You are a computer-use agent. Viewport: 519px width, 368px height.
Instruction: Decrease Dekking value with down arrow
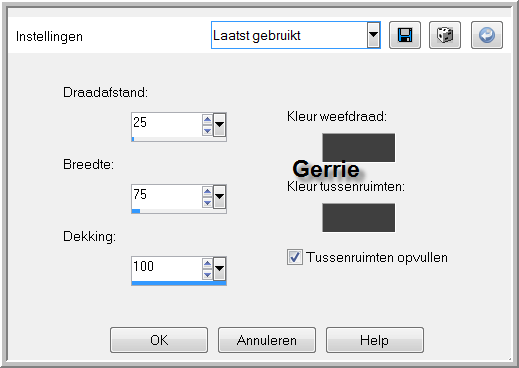[x=207, y=275]
